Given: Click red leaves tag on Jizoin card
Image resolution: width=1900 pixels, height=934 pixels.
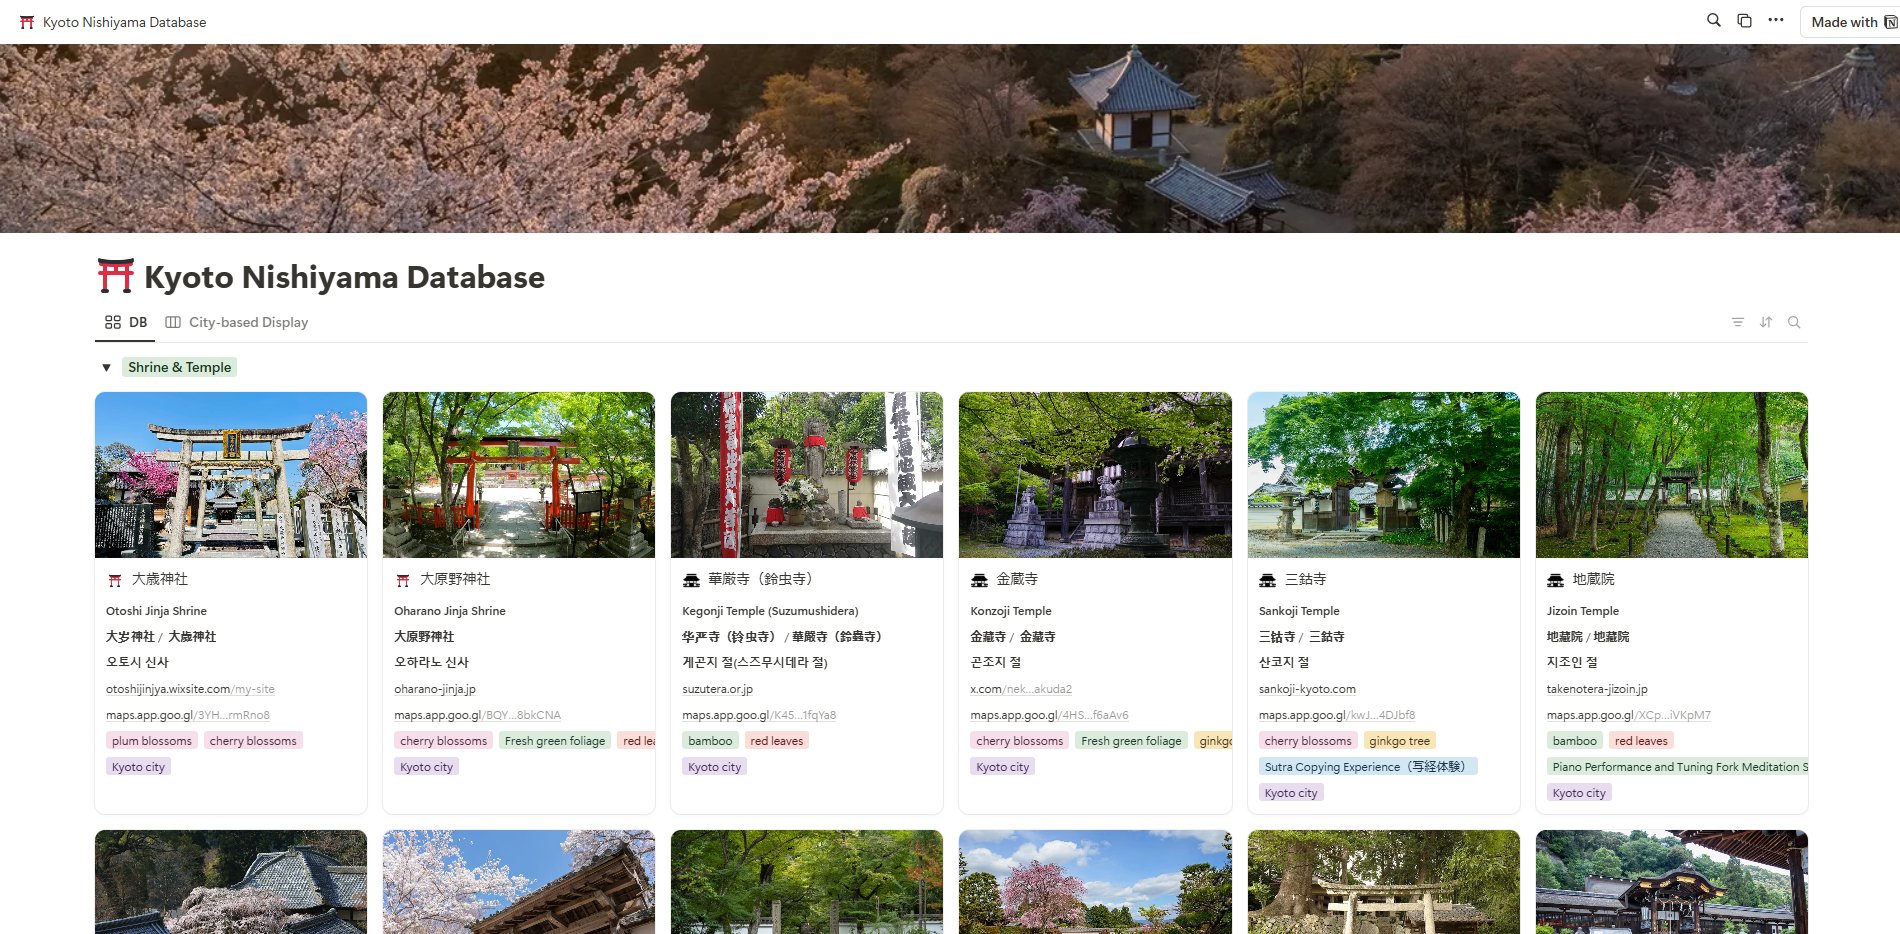Looking at the screenshot, I should click(1641, 741).
